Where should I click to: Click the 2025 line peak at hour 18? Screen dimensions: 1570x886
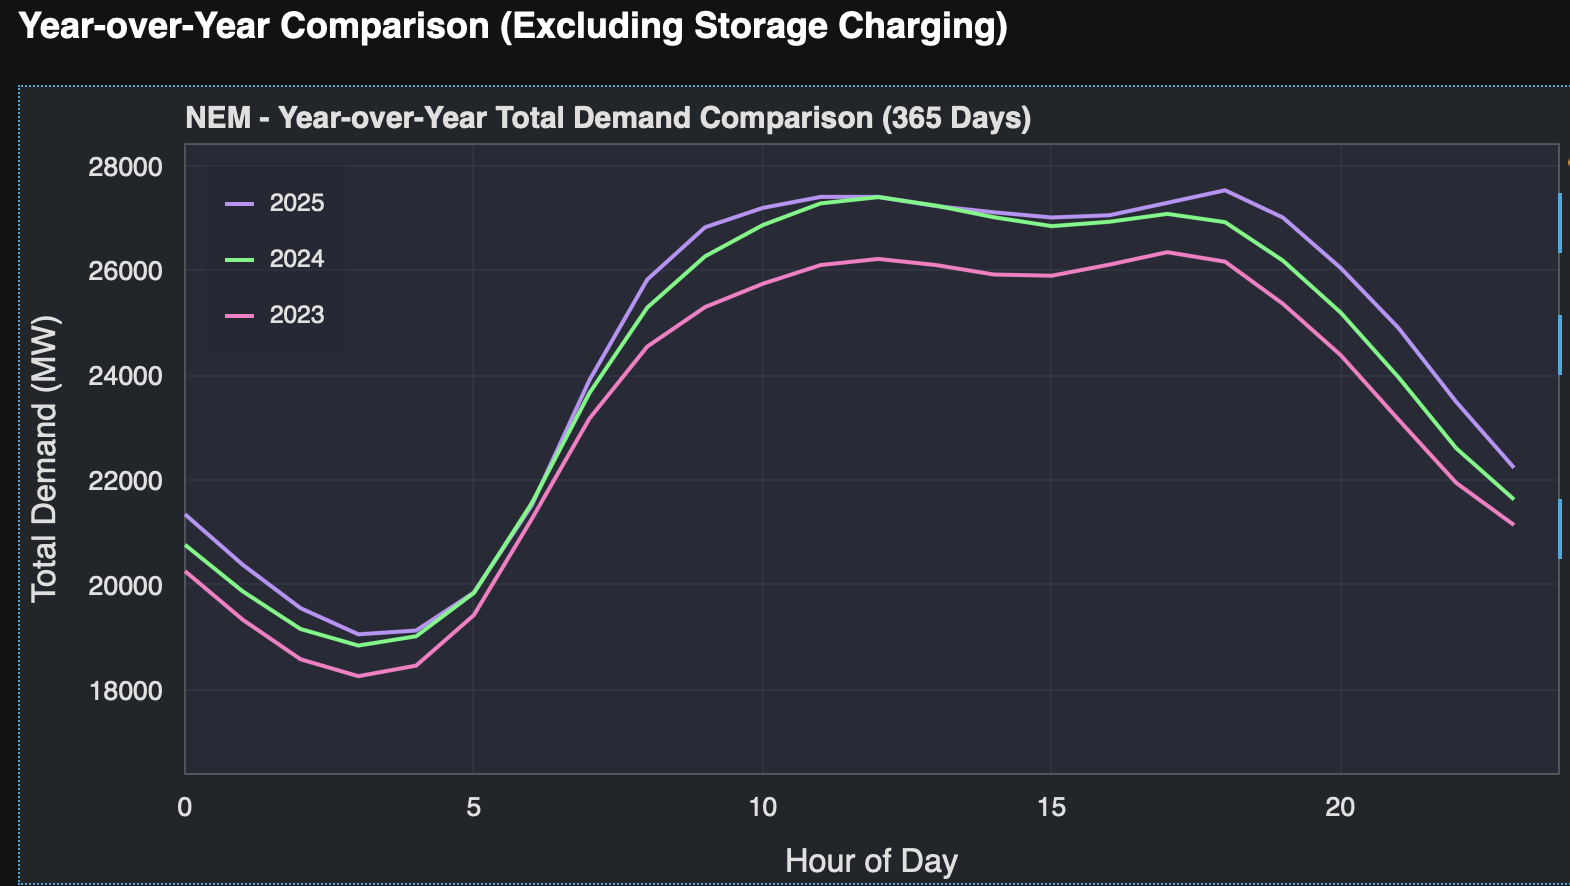[x=1225, y=190]
